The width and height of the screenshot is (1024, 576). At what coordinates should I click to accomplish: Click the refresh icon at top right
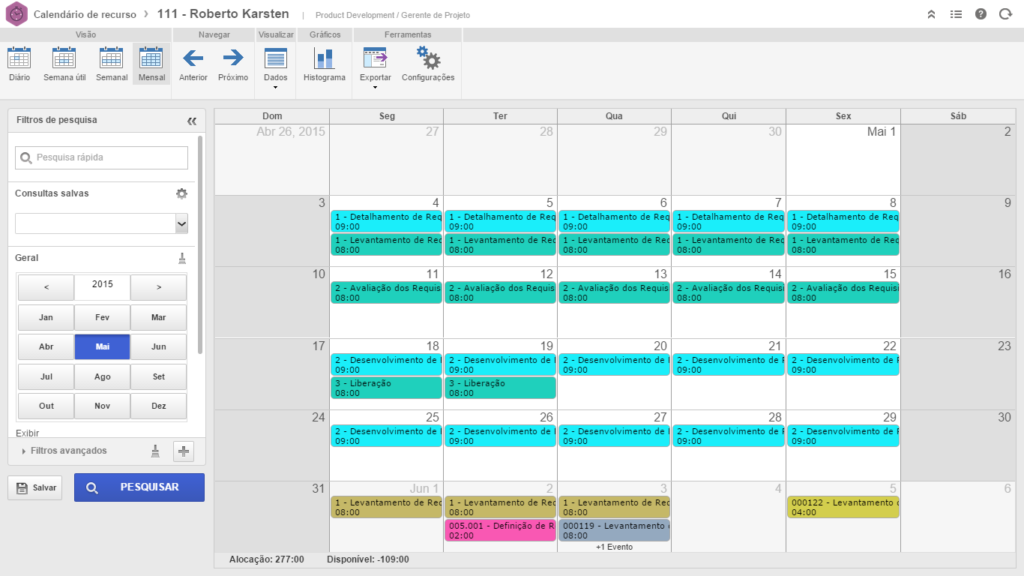tap(1005, 14)
